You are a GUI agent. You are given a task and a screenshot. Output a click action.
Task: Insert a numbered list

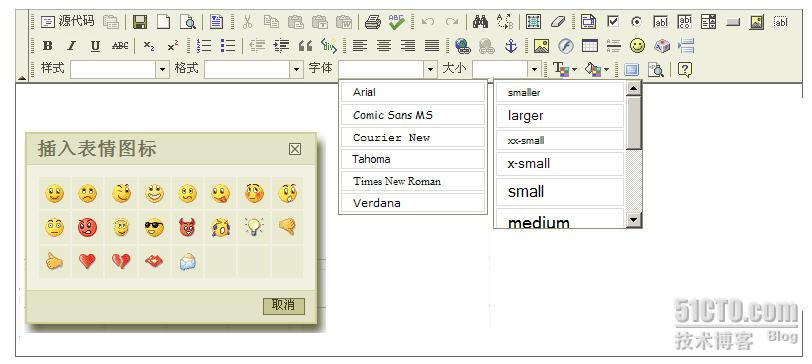204,46
